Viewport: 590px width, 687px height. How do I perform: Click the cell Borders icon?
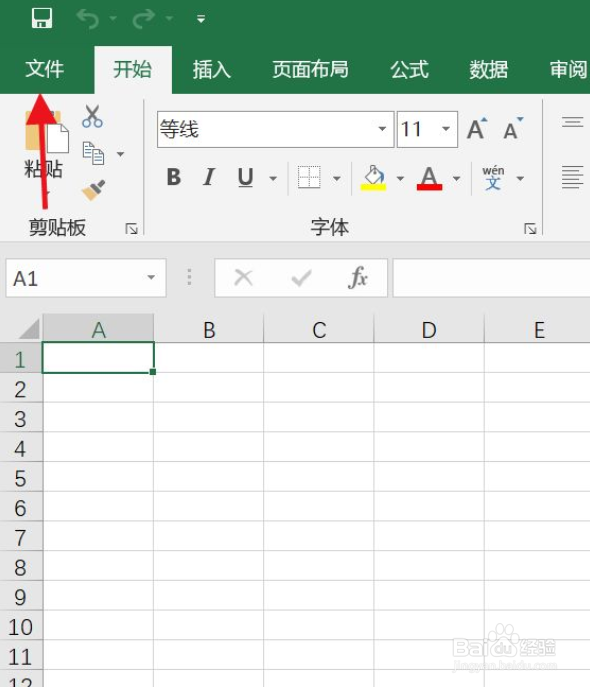309,177
